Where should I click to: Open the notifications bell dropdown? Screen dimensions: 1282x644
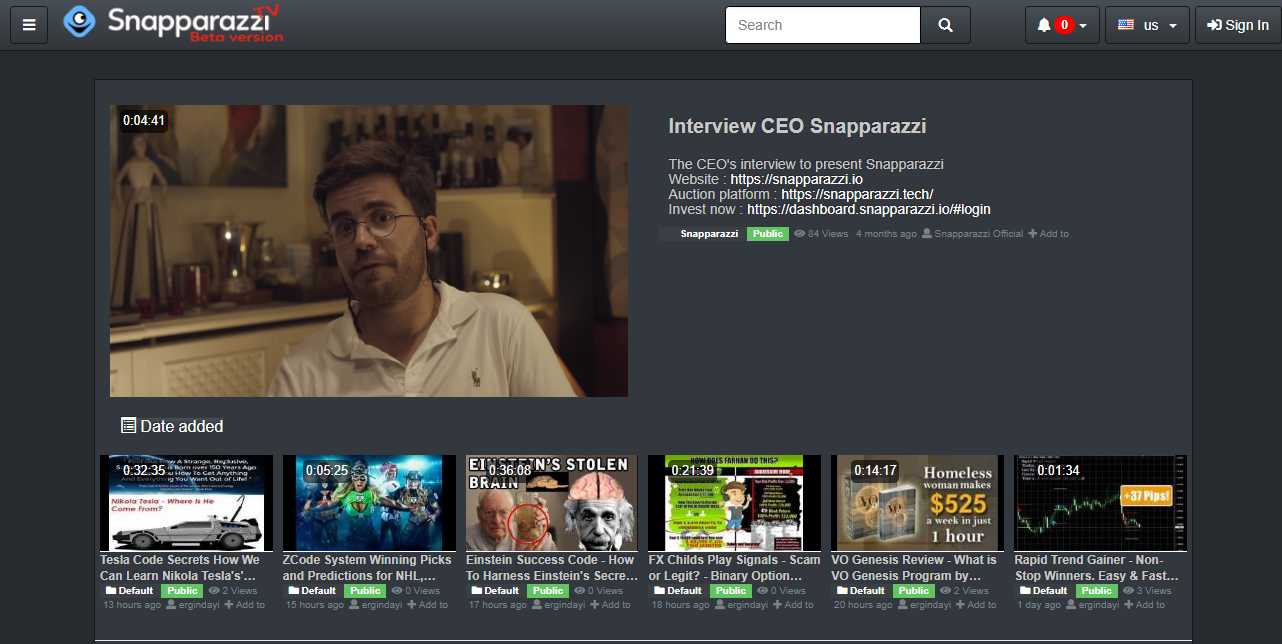(1061, 25)
